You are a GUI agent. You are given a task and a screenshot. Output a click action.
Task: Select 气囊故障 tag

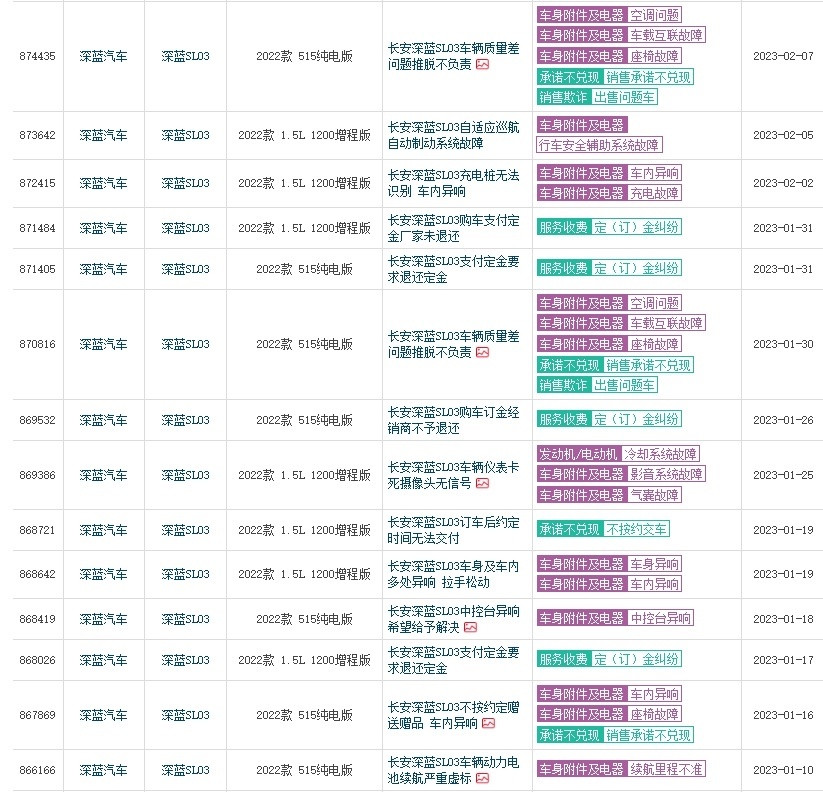click(654, 495)
